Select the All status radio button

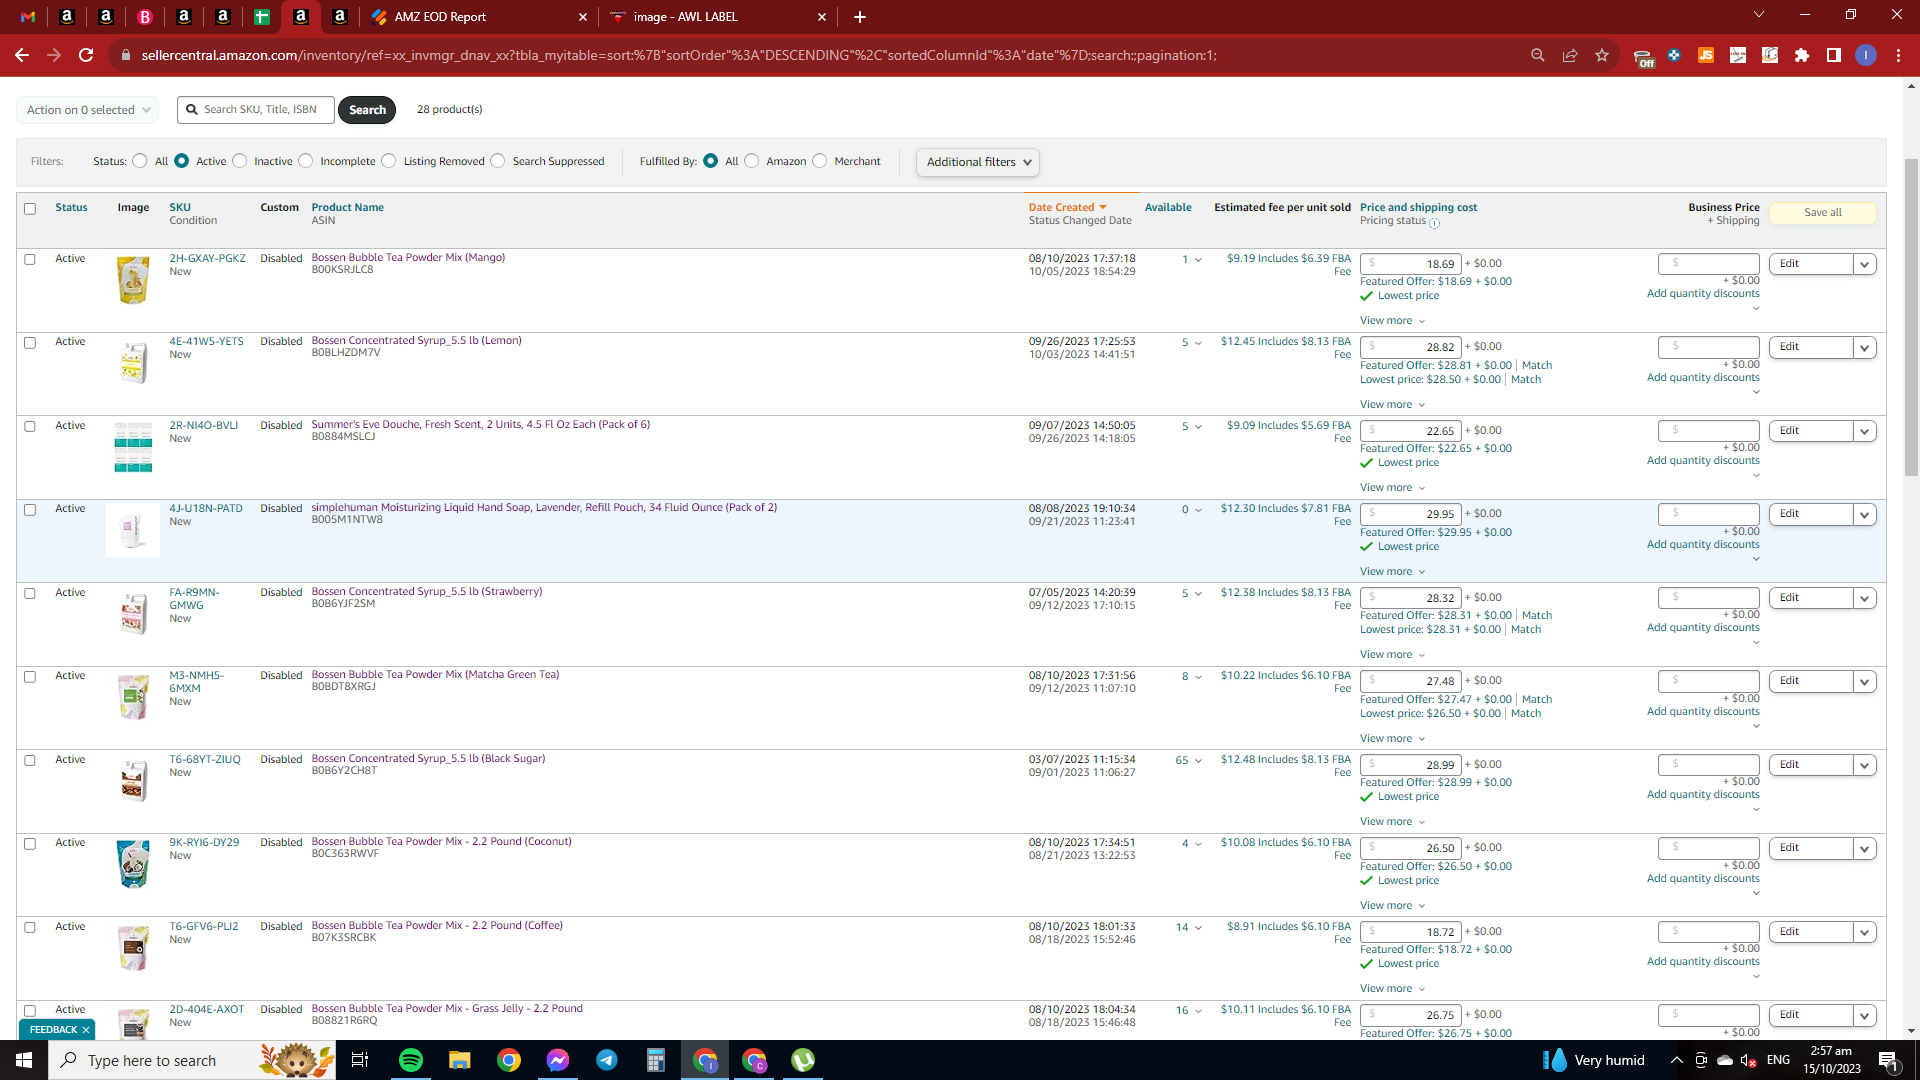point(140,161)
